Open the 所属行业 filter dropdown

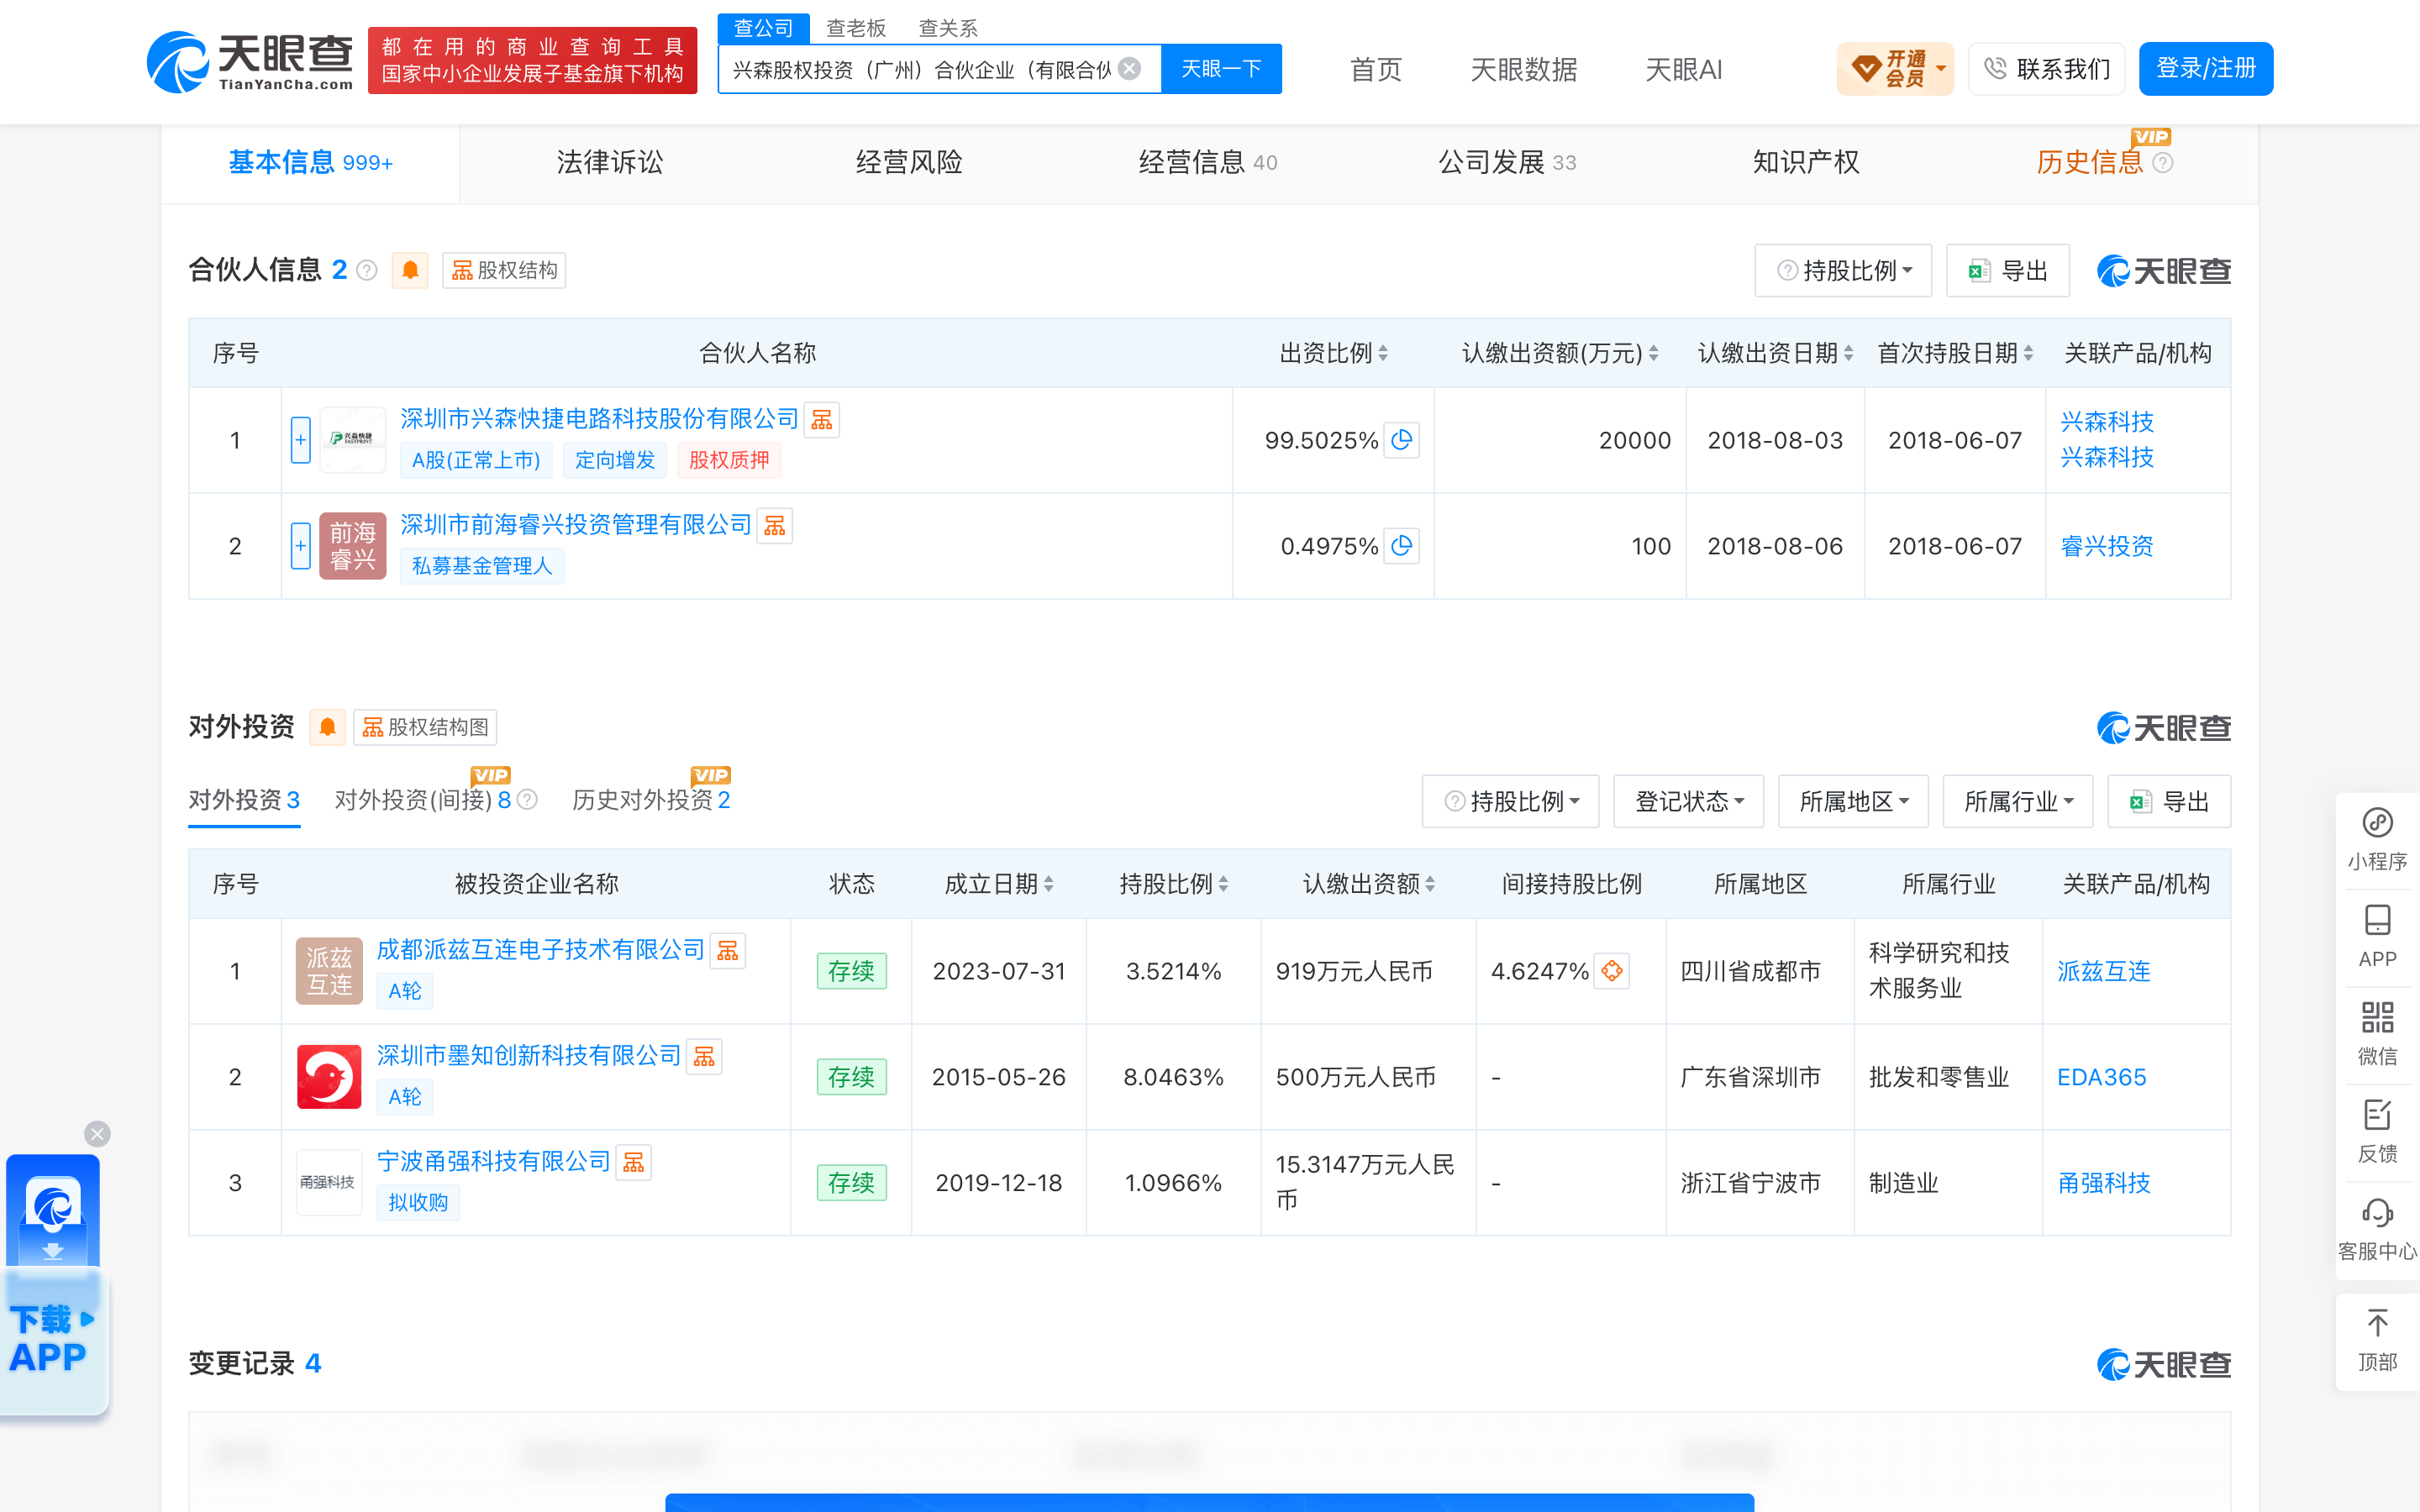[x=2018, y=802]
